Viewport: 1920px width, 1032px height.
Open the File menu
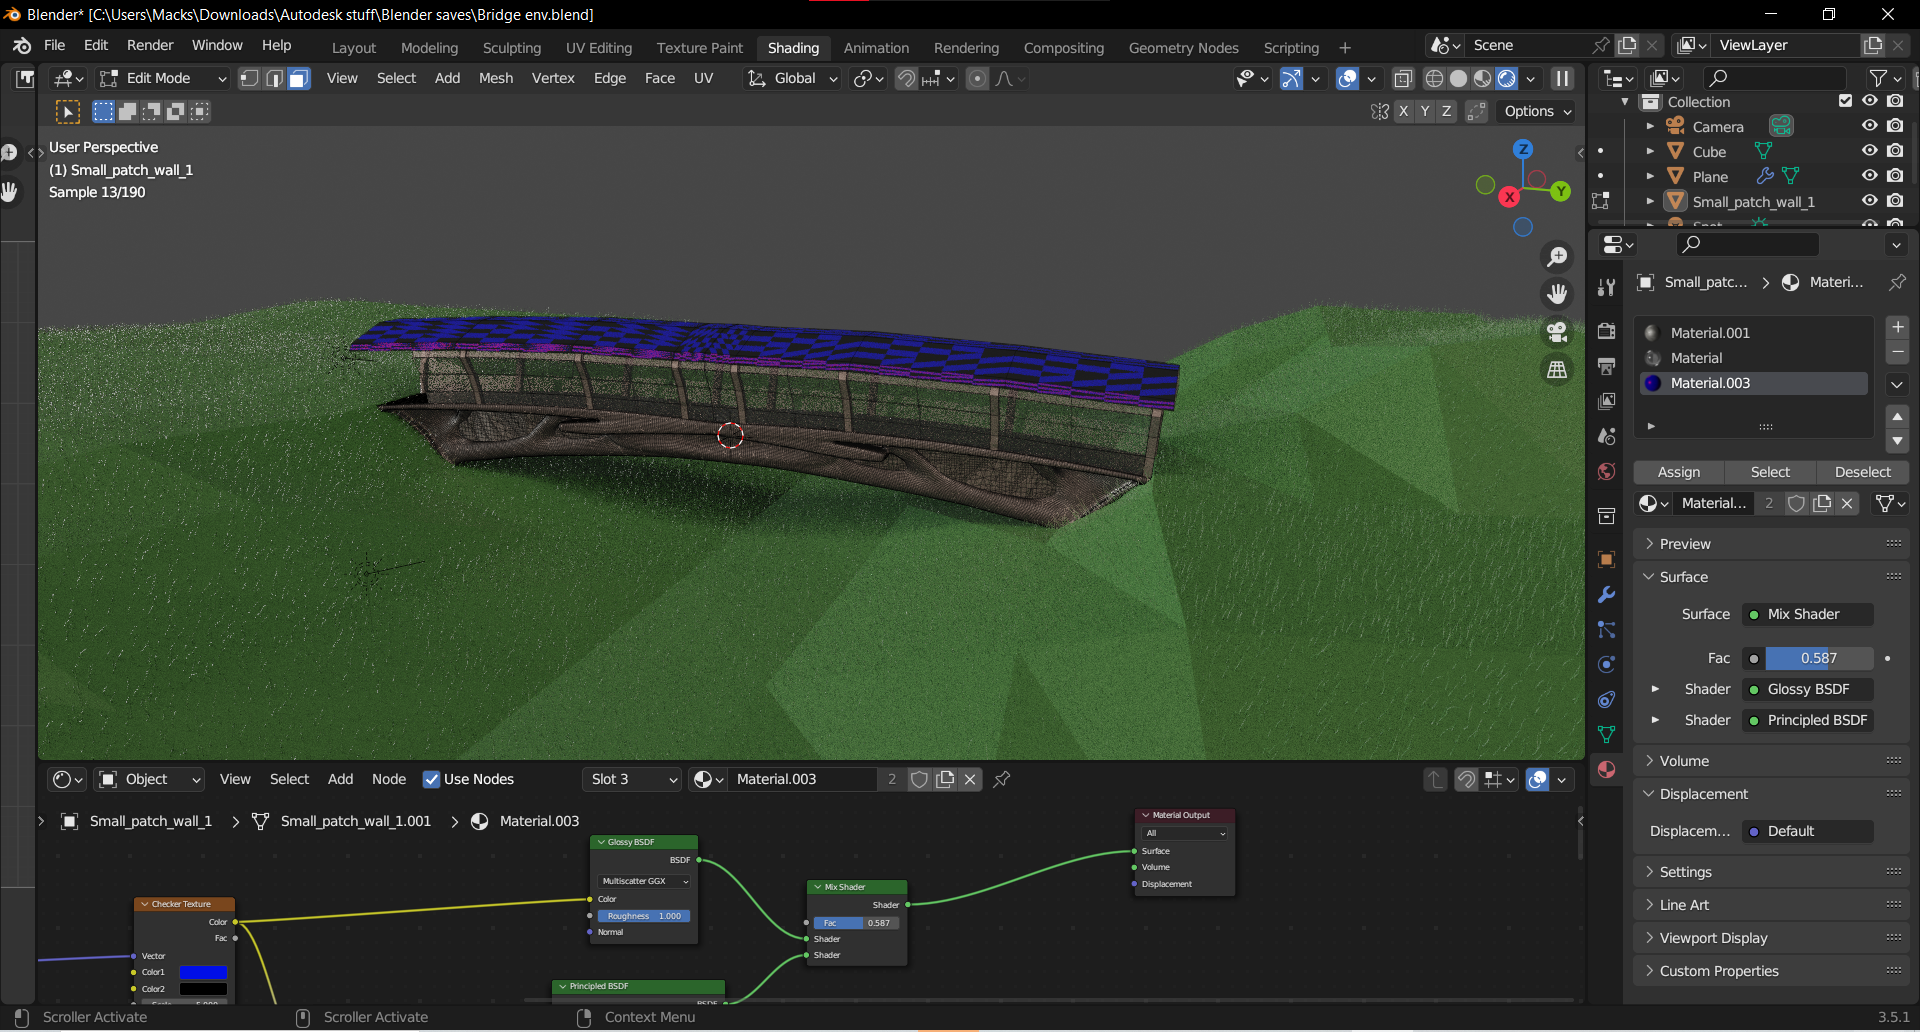coord(55,45)
